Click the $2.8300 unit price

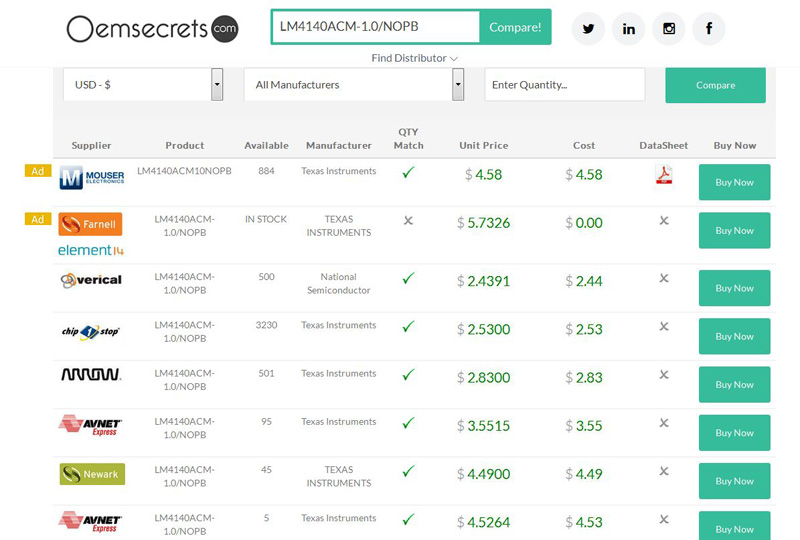pos(483,378)
